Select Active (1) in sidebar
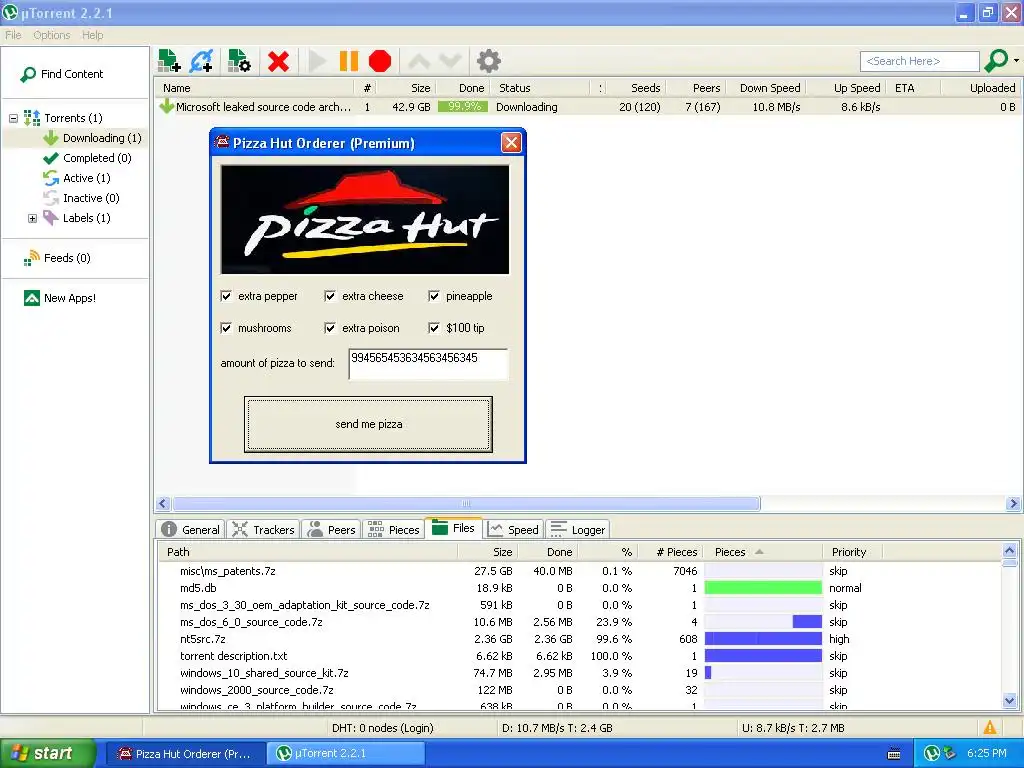The image size is (1024, 768). click(x=76, y=178)
